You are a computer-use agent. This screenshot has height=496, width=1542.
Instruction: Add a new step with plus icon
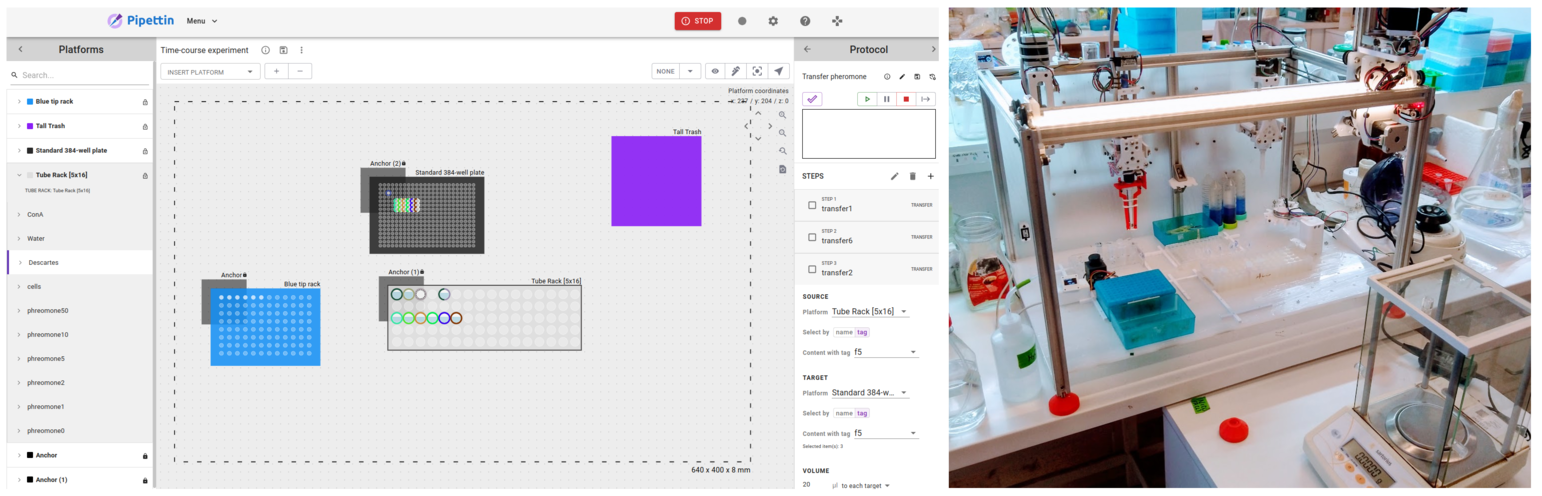click(x=930, y=176)
